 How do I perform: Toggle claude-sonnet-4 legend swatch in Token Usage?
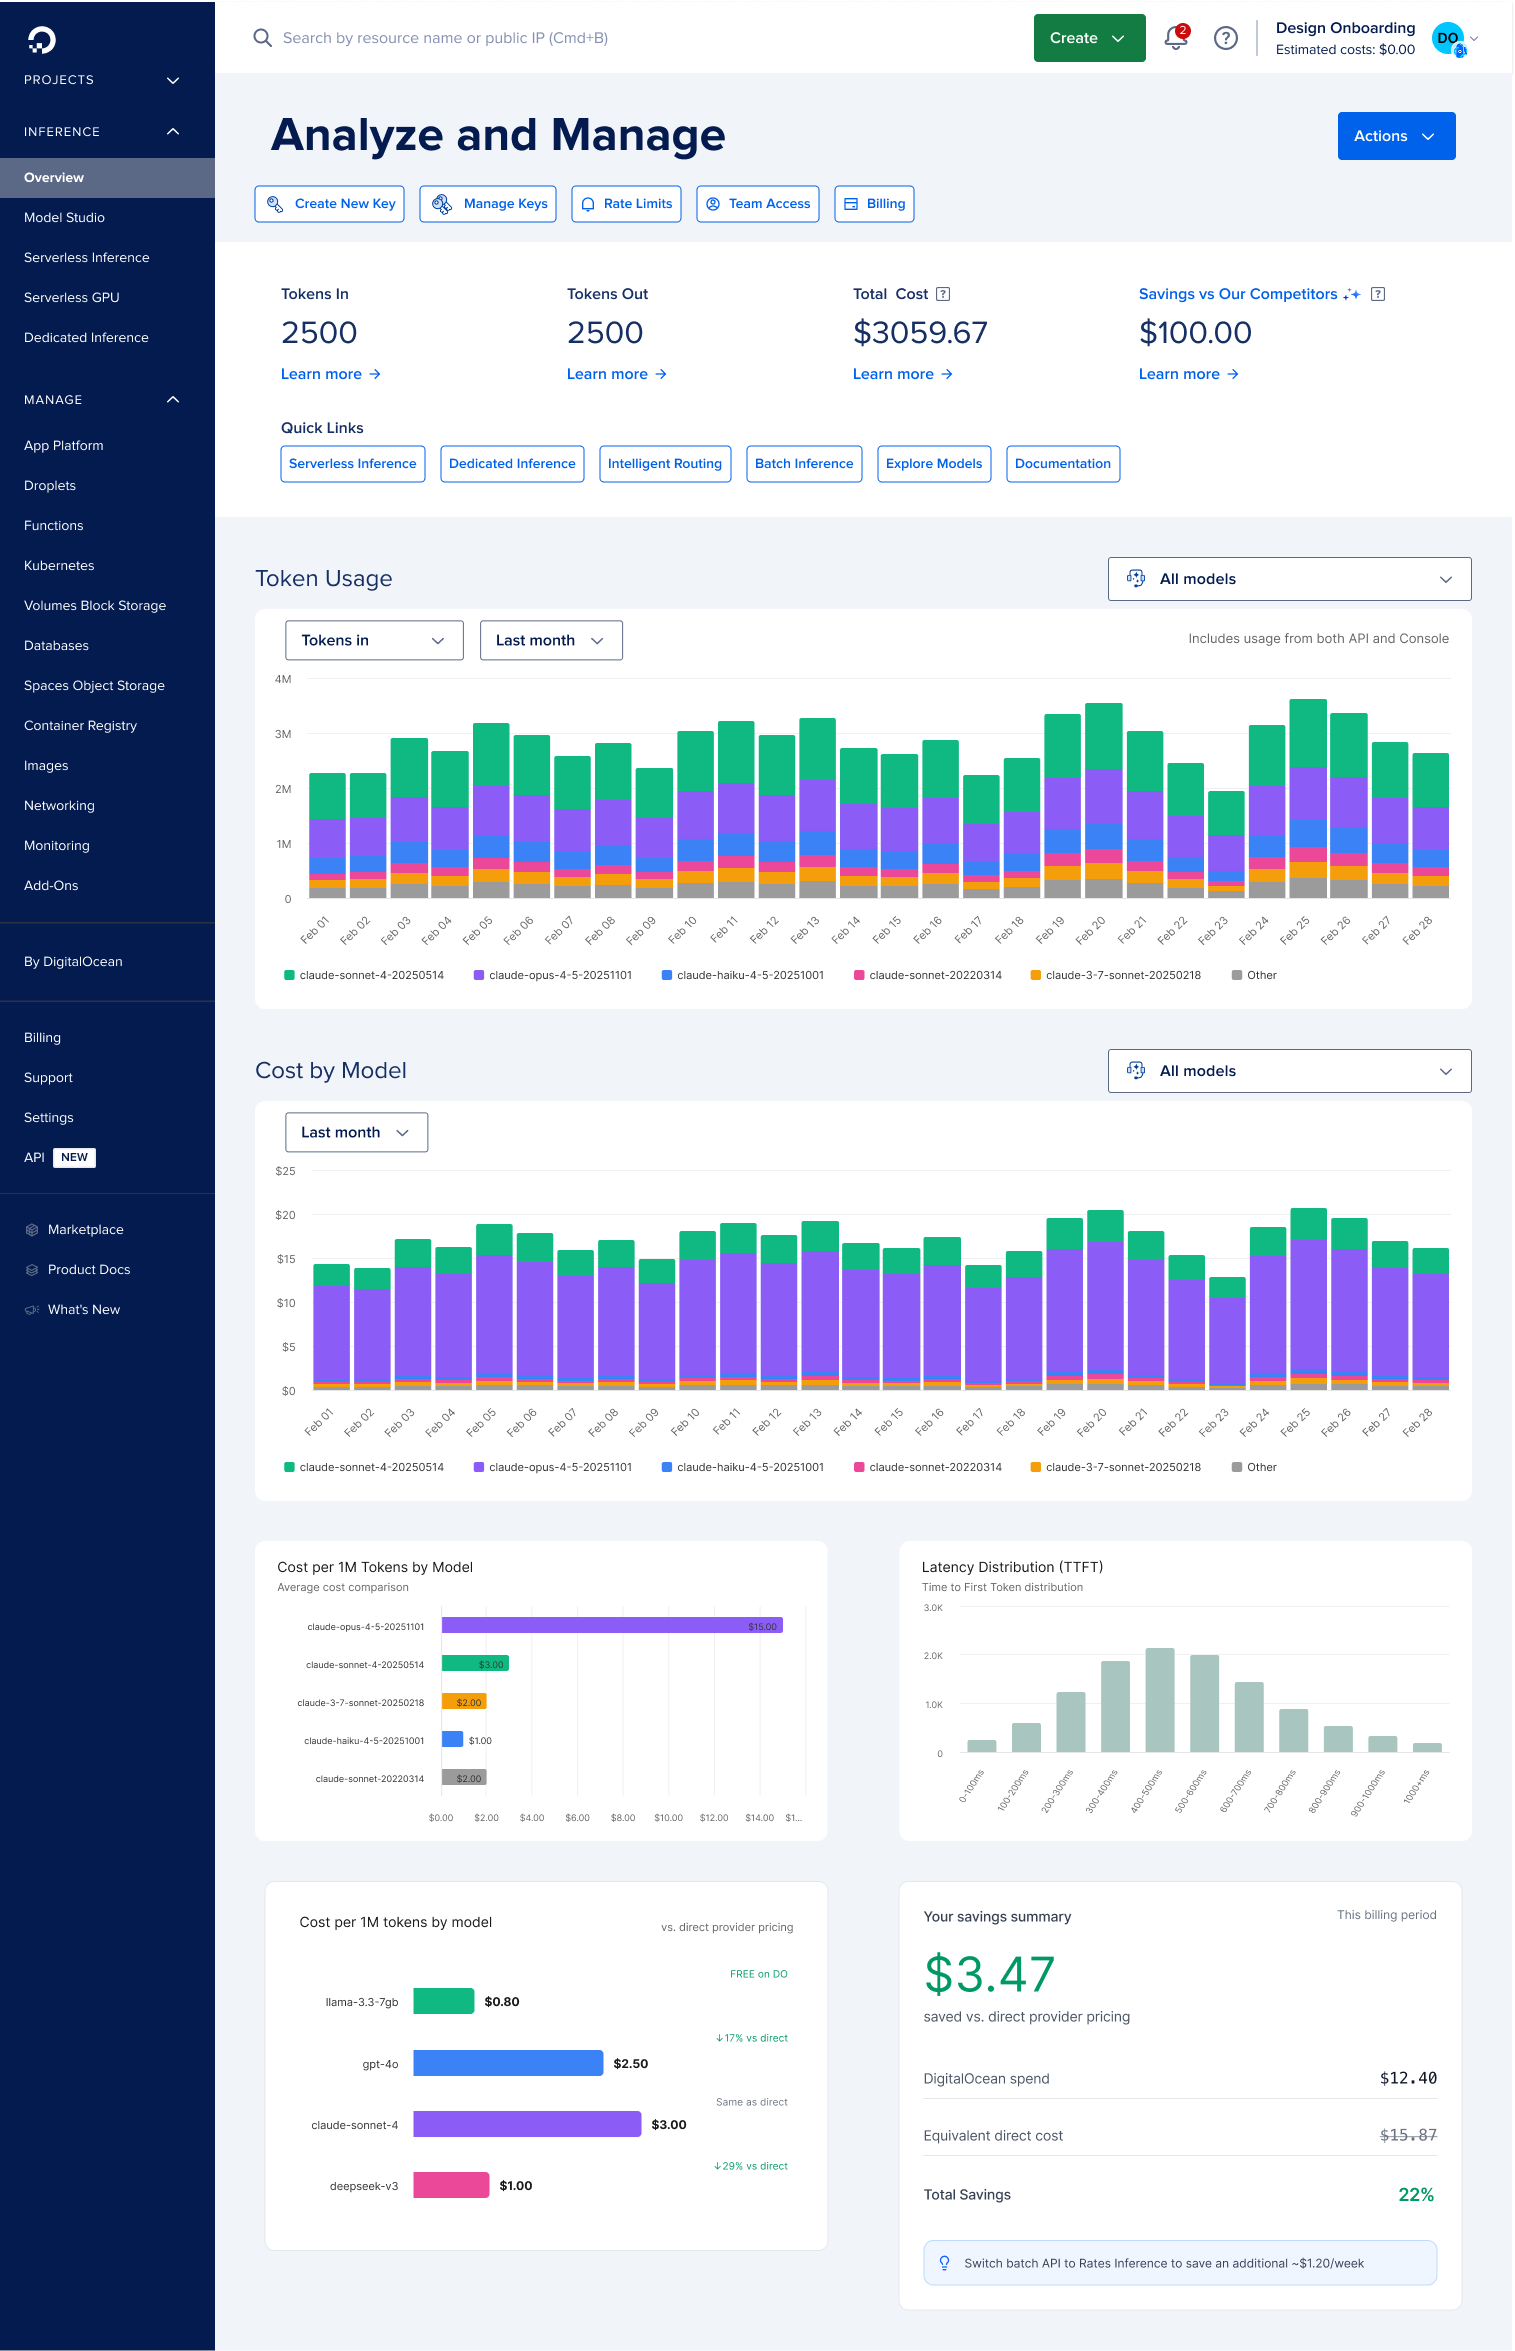click(x=289, y=975)
